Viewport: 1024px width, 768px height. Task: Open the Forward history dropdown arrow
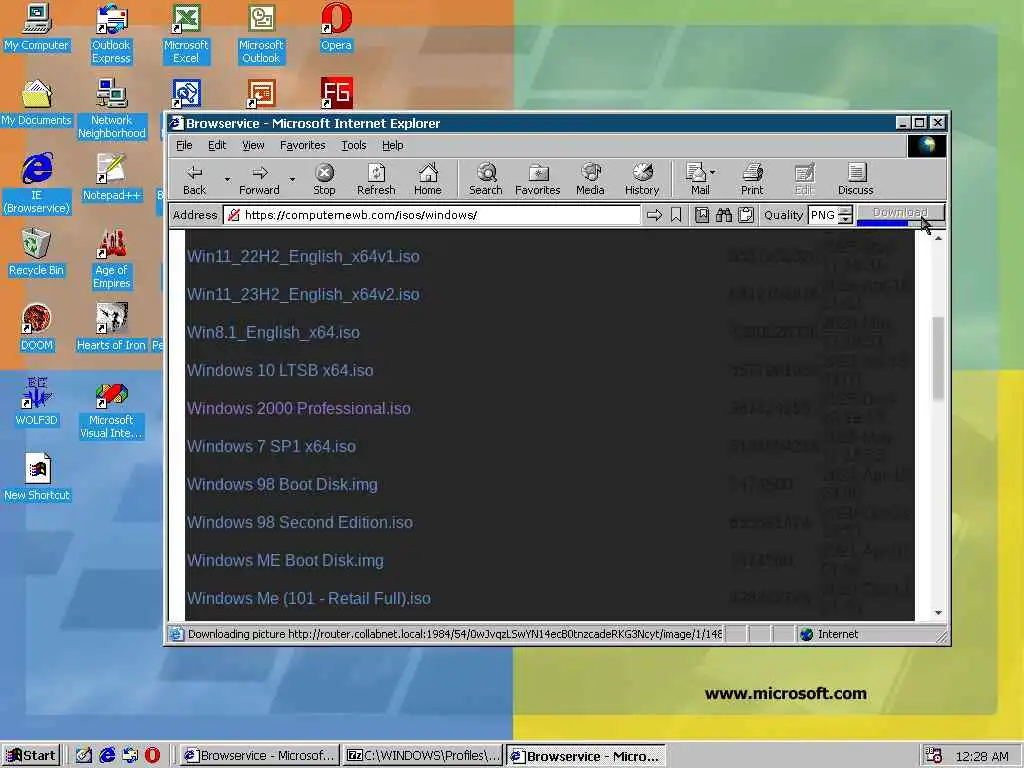[x=292, y=179]
